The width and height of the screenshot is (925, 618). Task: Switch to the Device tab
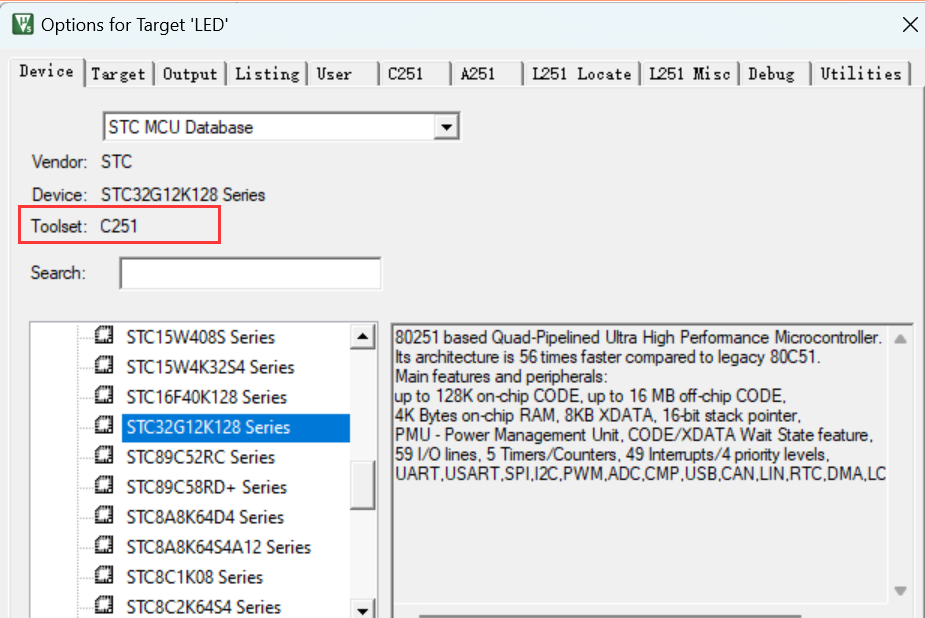coord(47,72)
